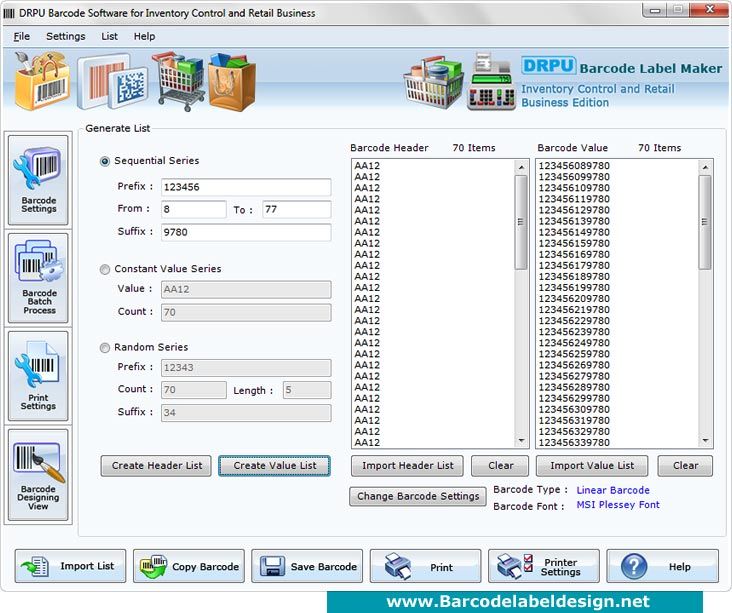Viewport: 732px width, 613px height.
Task: Click the Random Series Prefix field 12343
Action: click(x=246, y=368)
